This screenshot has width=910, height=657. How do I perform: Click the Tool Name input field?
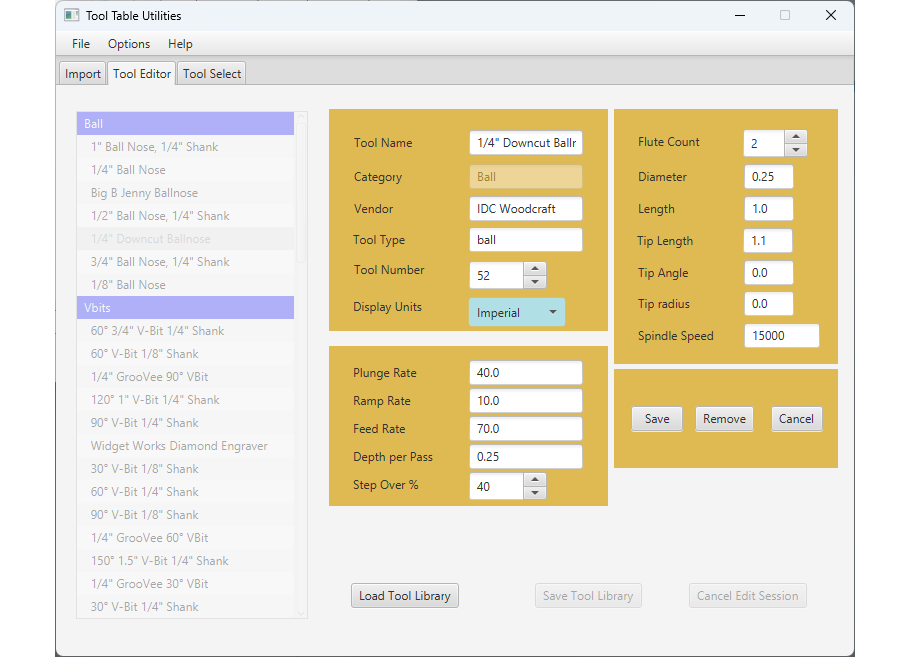click(526, 143)
